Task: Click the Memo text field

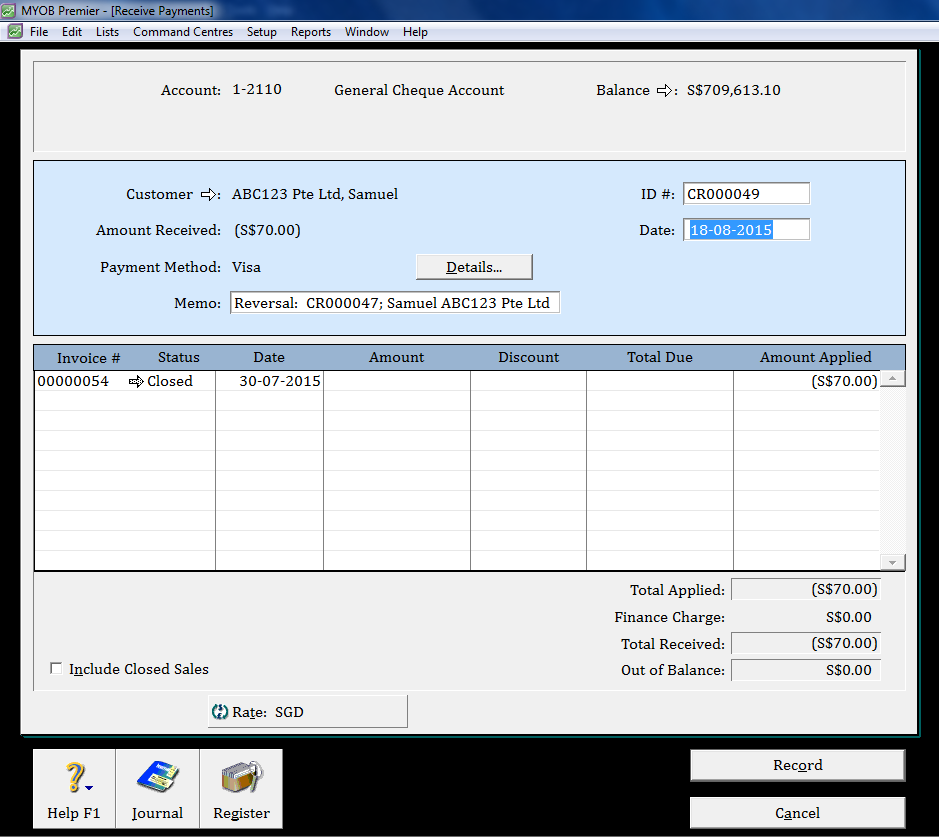Action: pyautogui.click(x=394, y=302)
